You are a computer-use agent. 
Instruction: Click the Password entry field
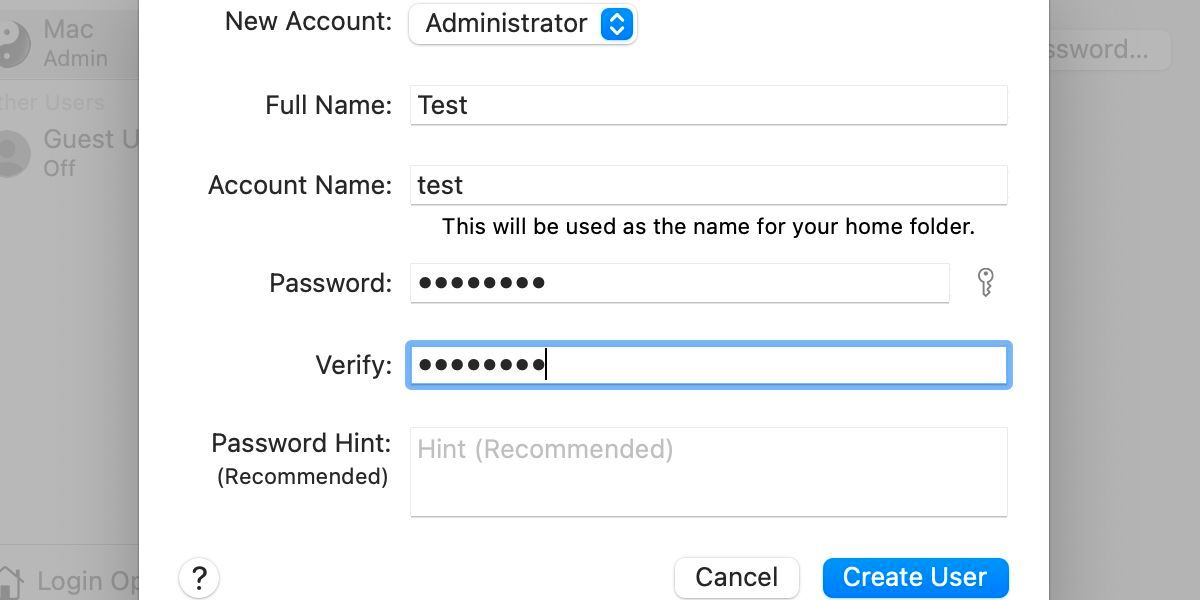[679, 283]
